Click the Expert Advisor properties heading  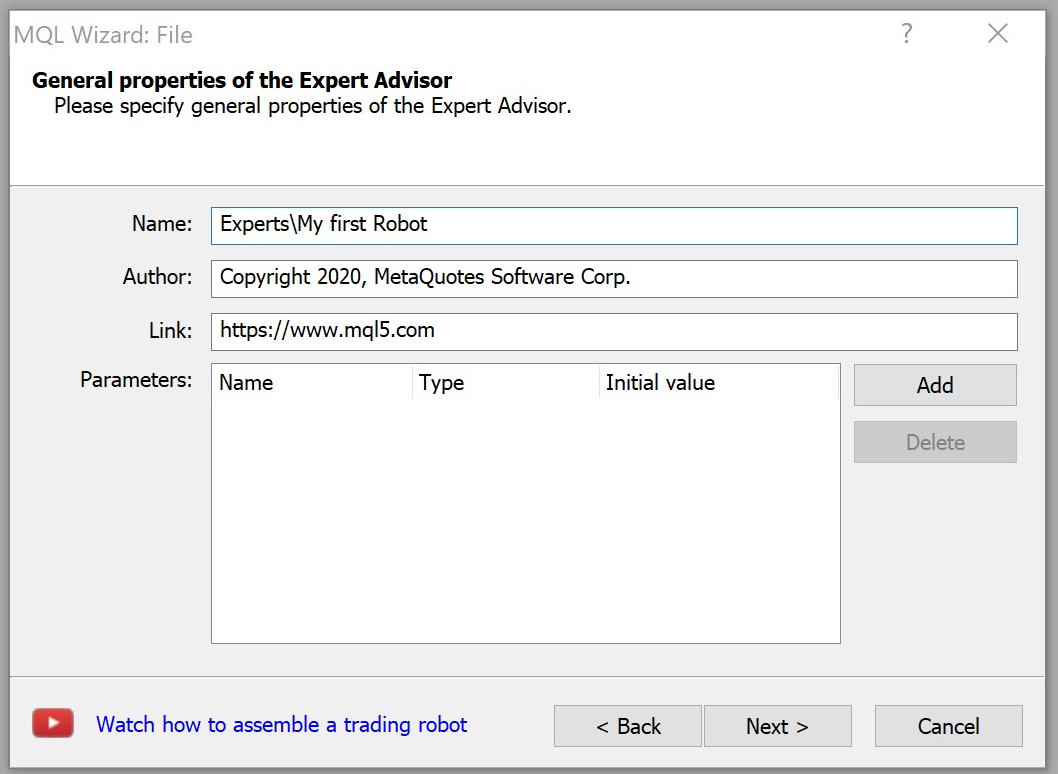pos(242,80)
